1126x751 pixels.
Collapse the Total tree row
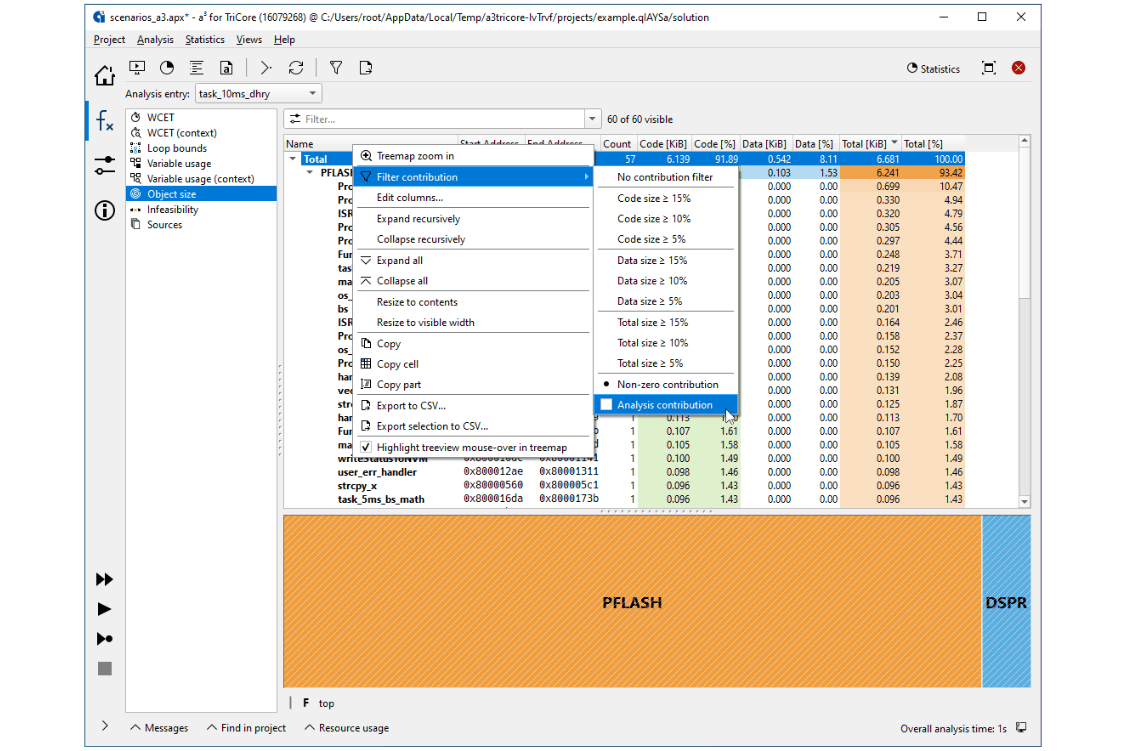point(293,159)
